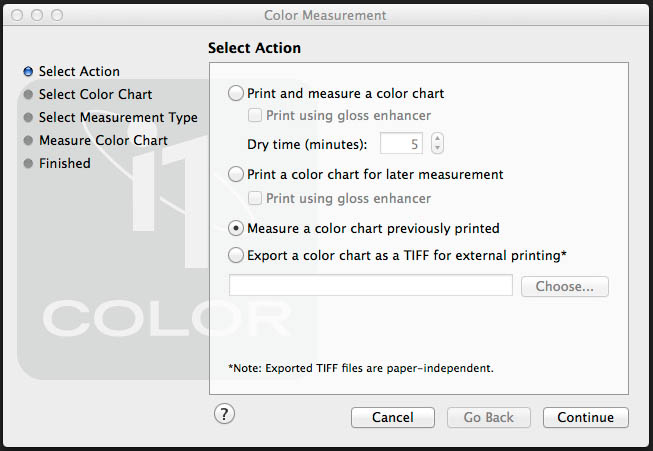This screenshot has width=653, height=451.
Task: Click the Measure Color Chart step
Action: tap(103, 140)
